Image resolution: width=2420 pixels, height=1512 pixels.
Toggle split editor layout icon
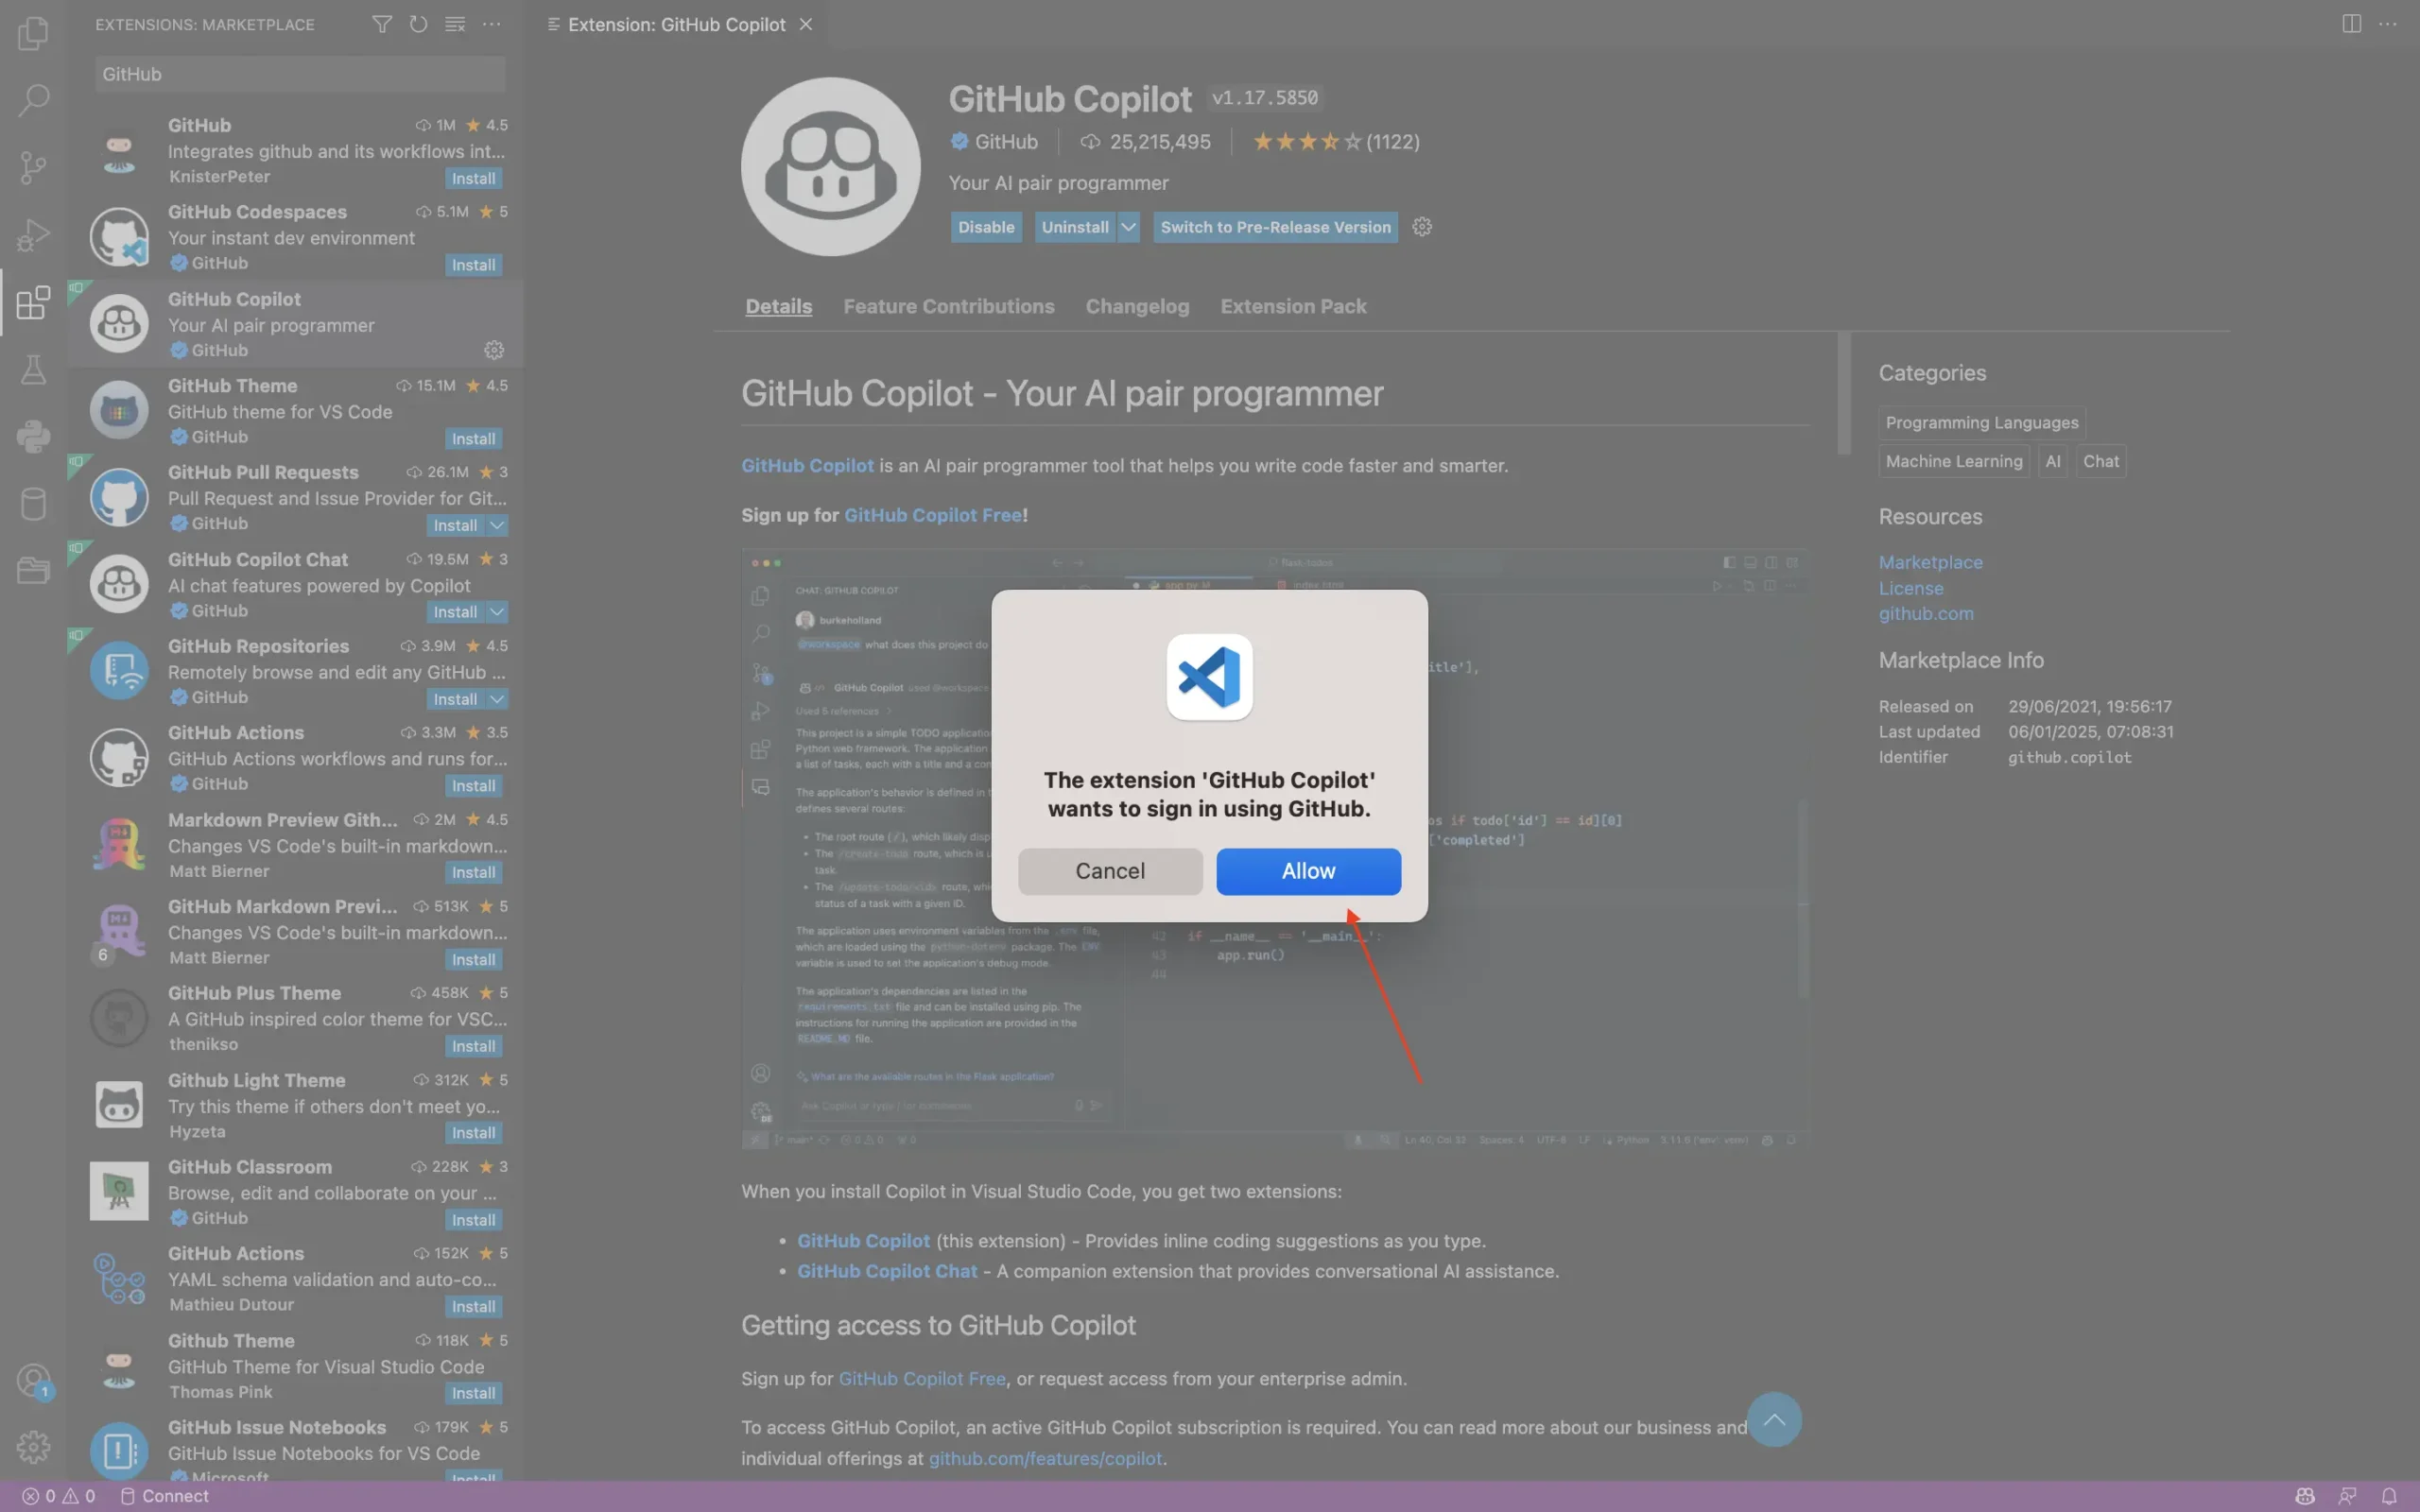2351,24
